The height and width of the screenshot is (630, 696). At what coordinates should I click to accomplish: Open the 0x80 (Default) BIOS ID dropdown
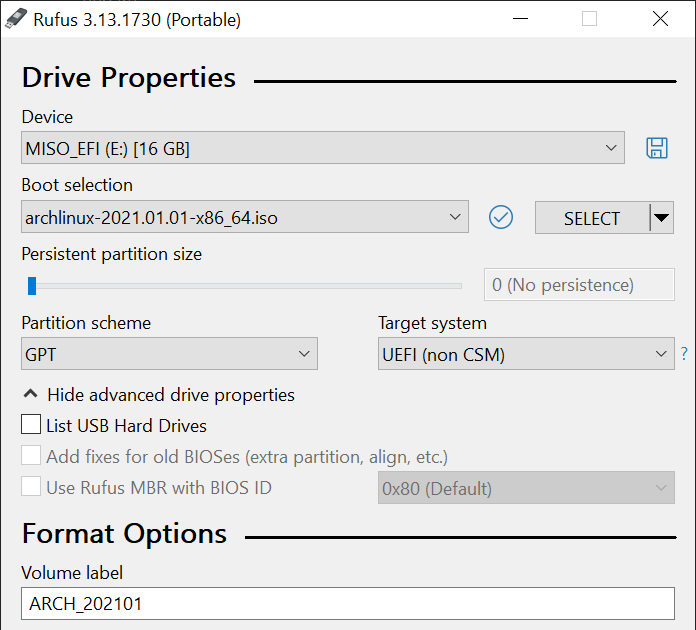[526, 487]
